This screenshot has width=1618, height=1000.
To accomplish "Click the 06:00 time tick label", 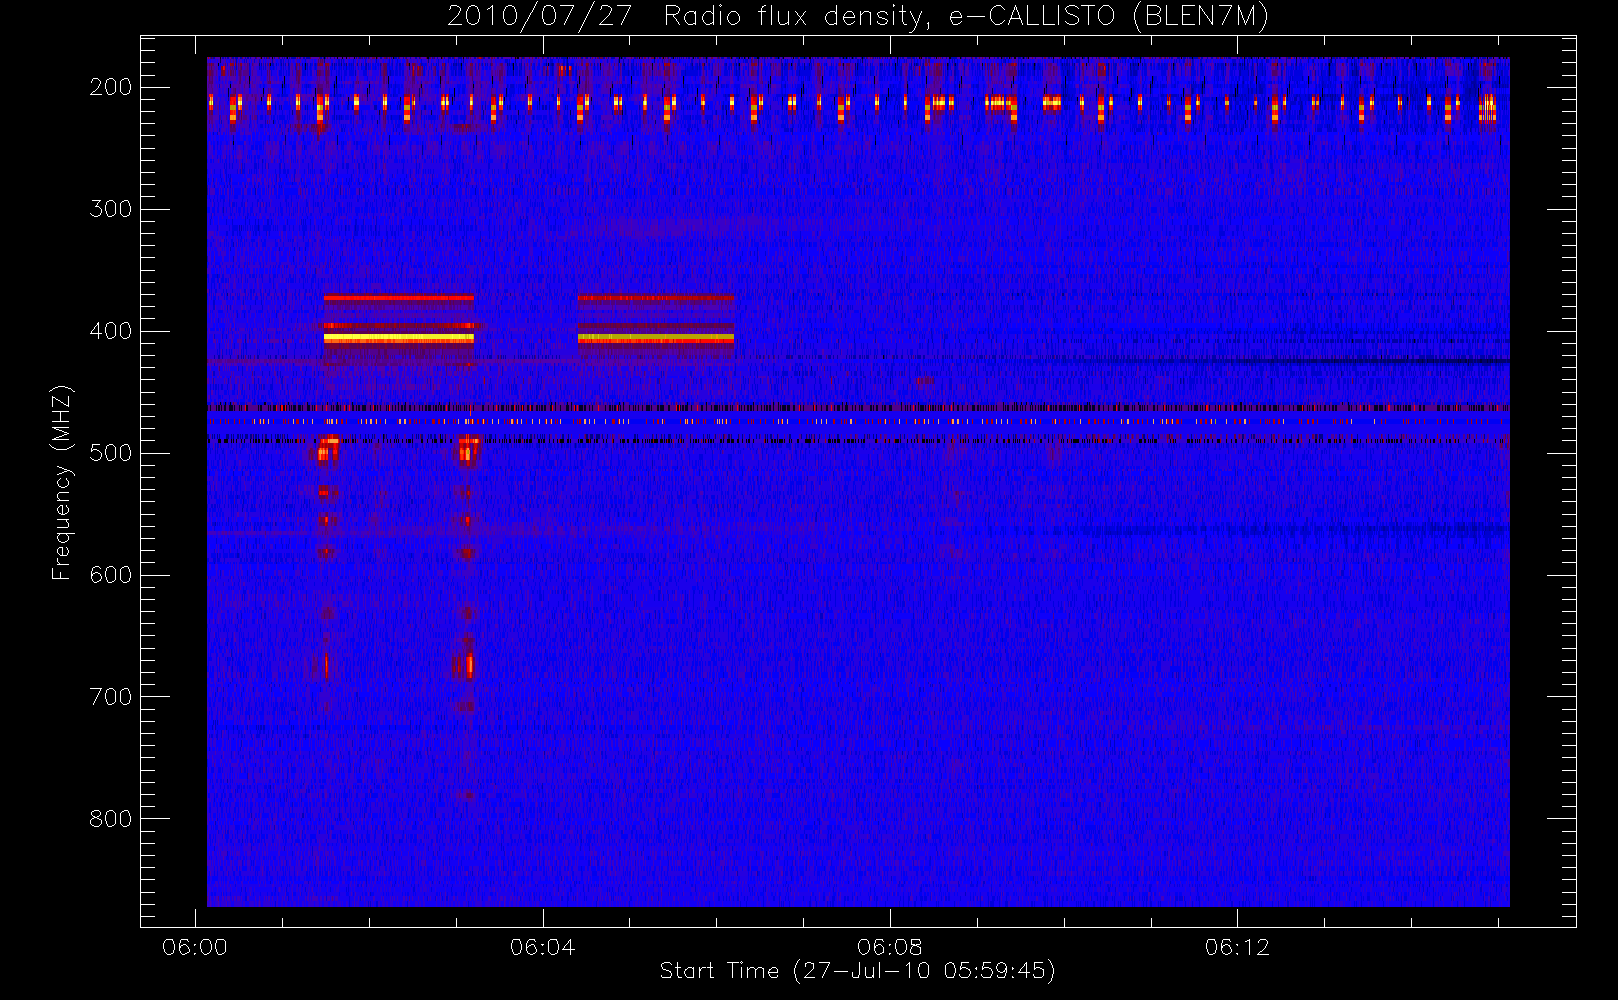I will [195, 947].
